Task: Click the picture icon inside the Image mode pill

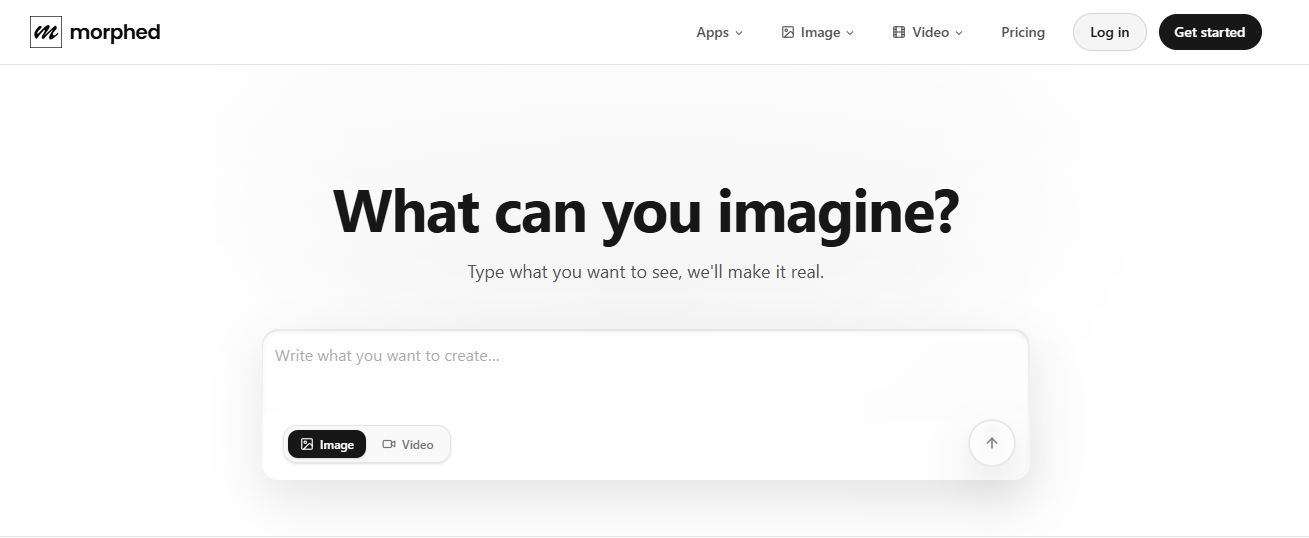Action: point(307,444)
